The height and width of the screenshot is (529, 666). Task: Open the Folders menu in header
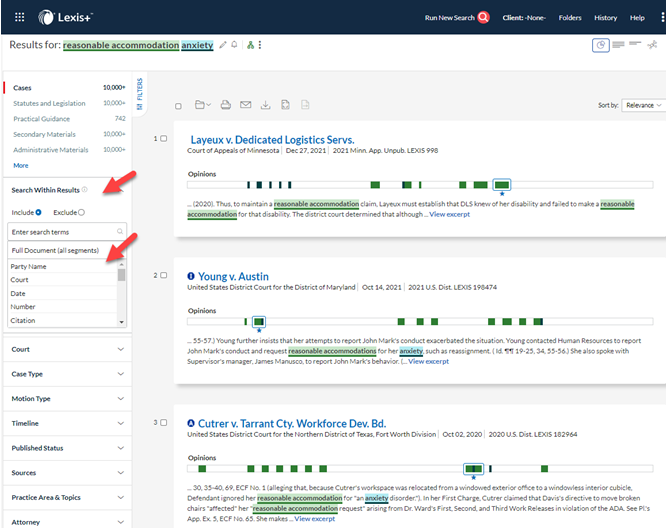(x=570, y=18)
